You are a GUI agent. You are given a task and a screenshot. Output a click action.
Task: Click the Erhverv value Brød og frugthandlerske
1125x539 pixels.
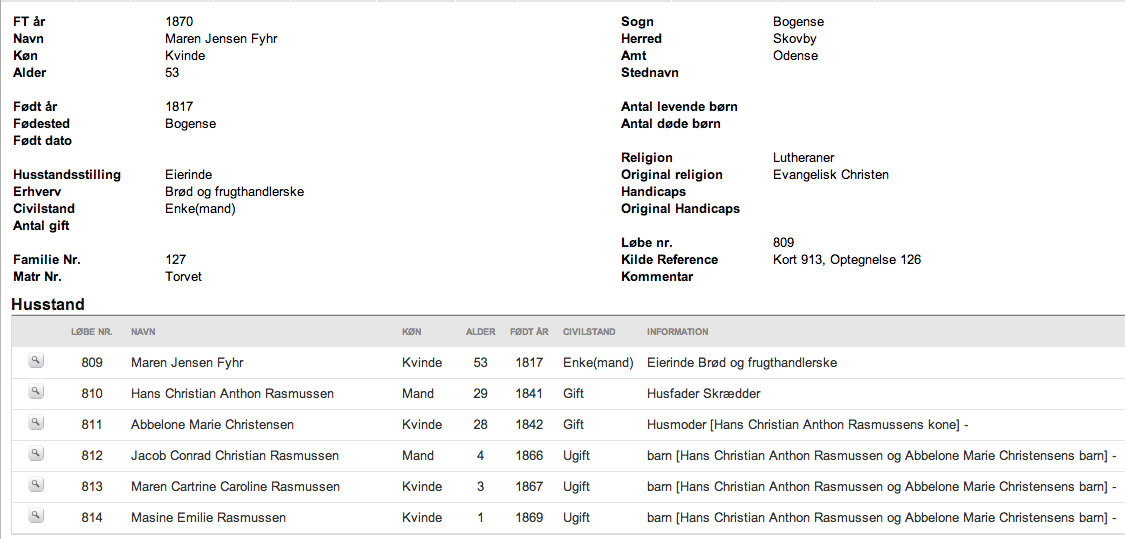235,192
